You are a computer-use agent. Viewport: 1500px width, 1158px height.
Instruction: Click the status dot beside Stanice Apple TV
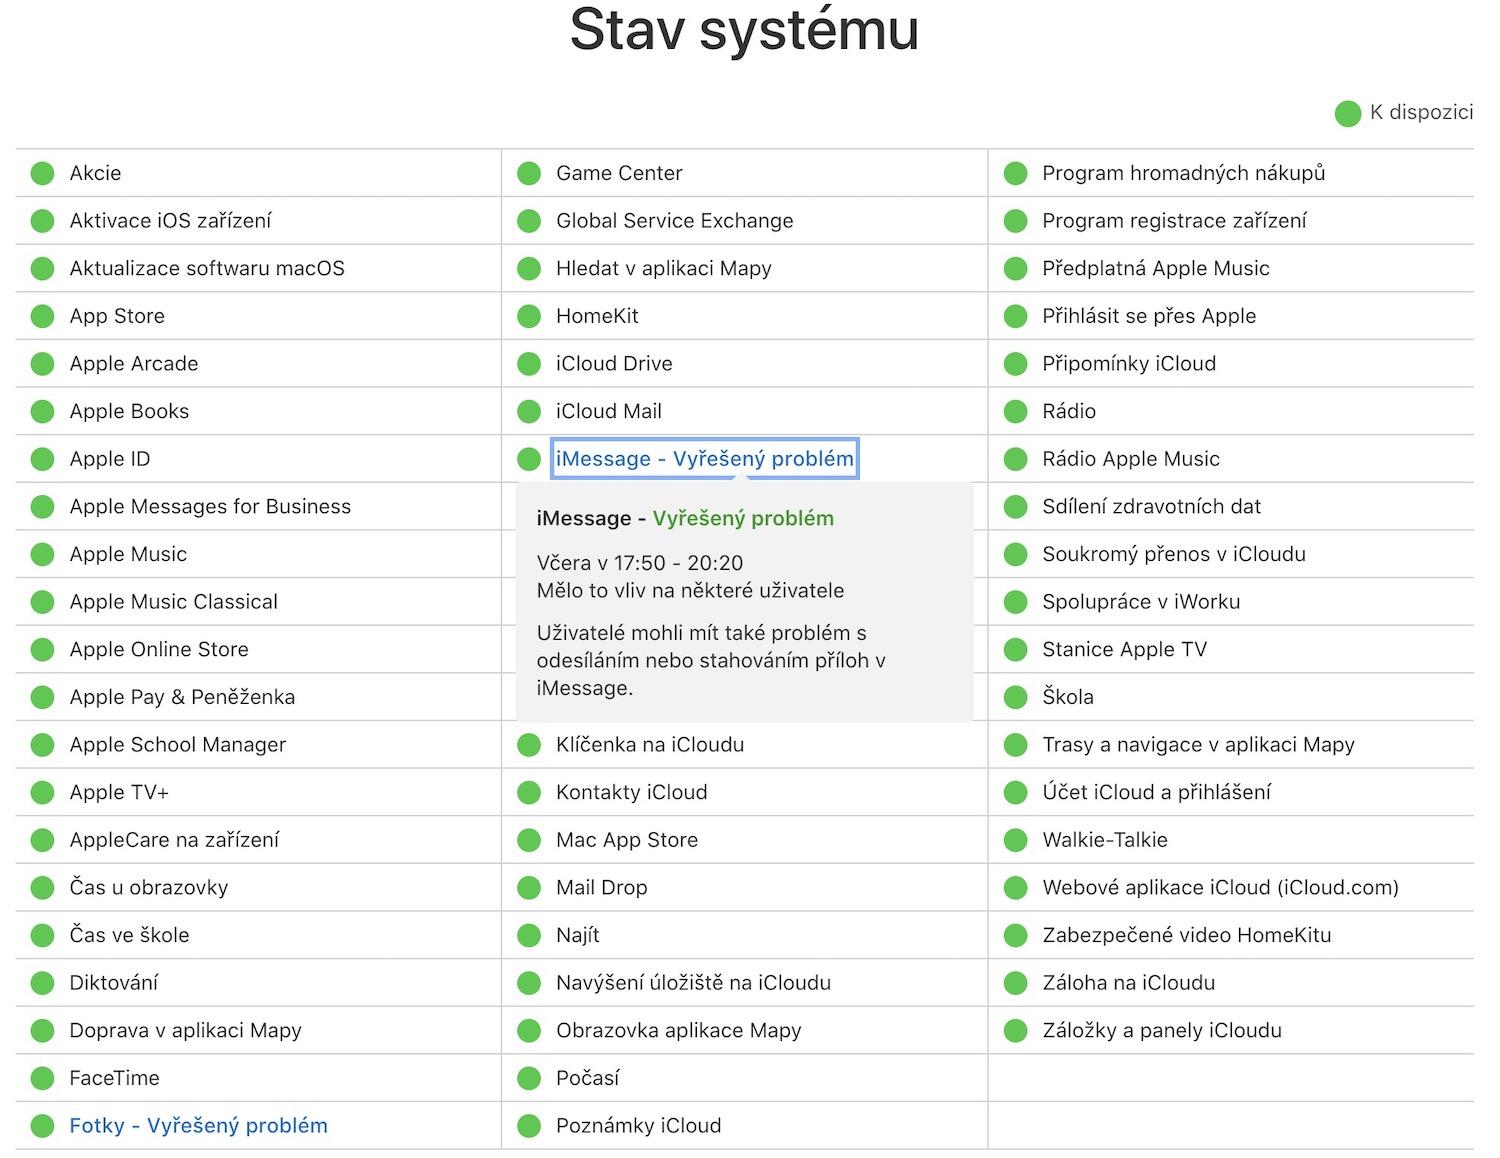[x=1015, y=650]
